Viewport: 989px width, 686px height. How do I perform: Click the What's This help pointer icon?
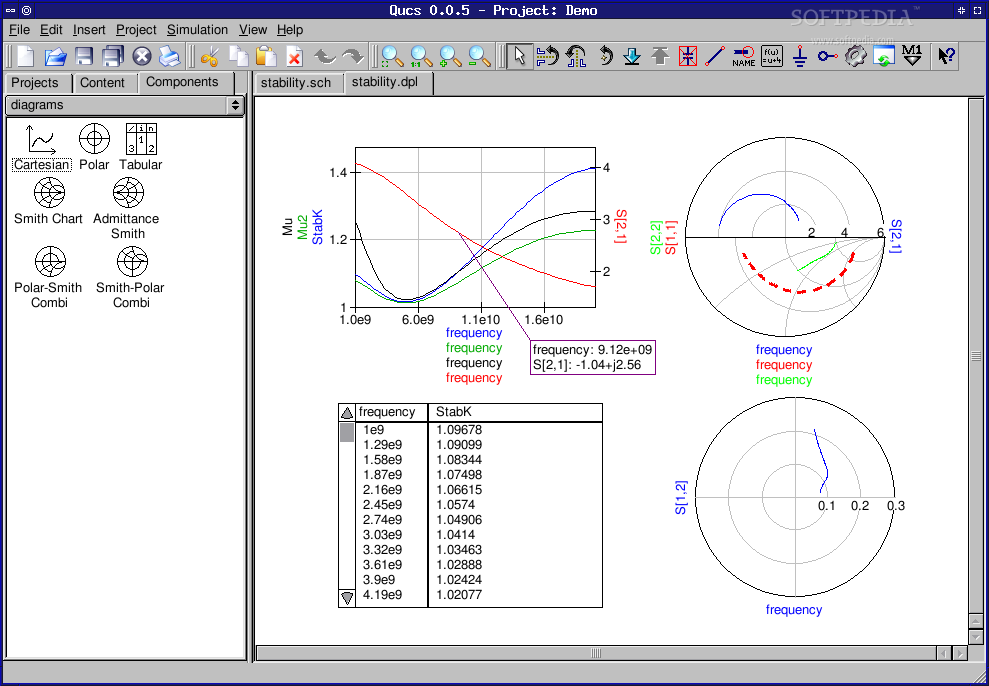(x=946, y=56)
